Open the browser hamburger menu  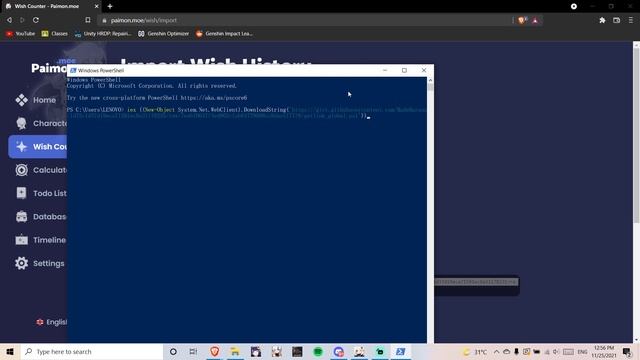tap(631, 20)
